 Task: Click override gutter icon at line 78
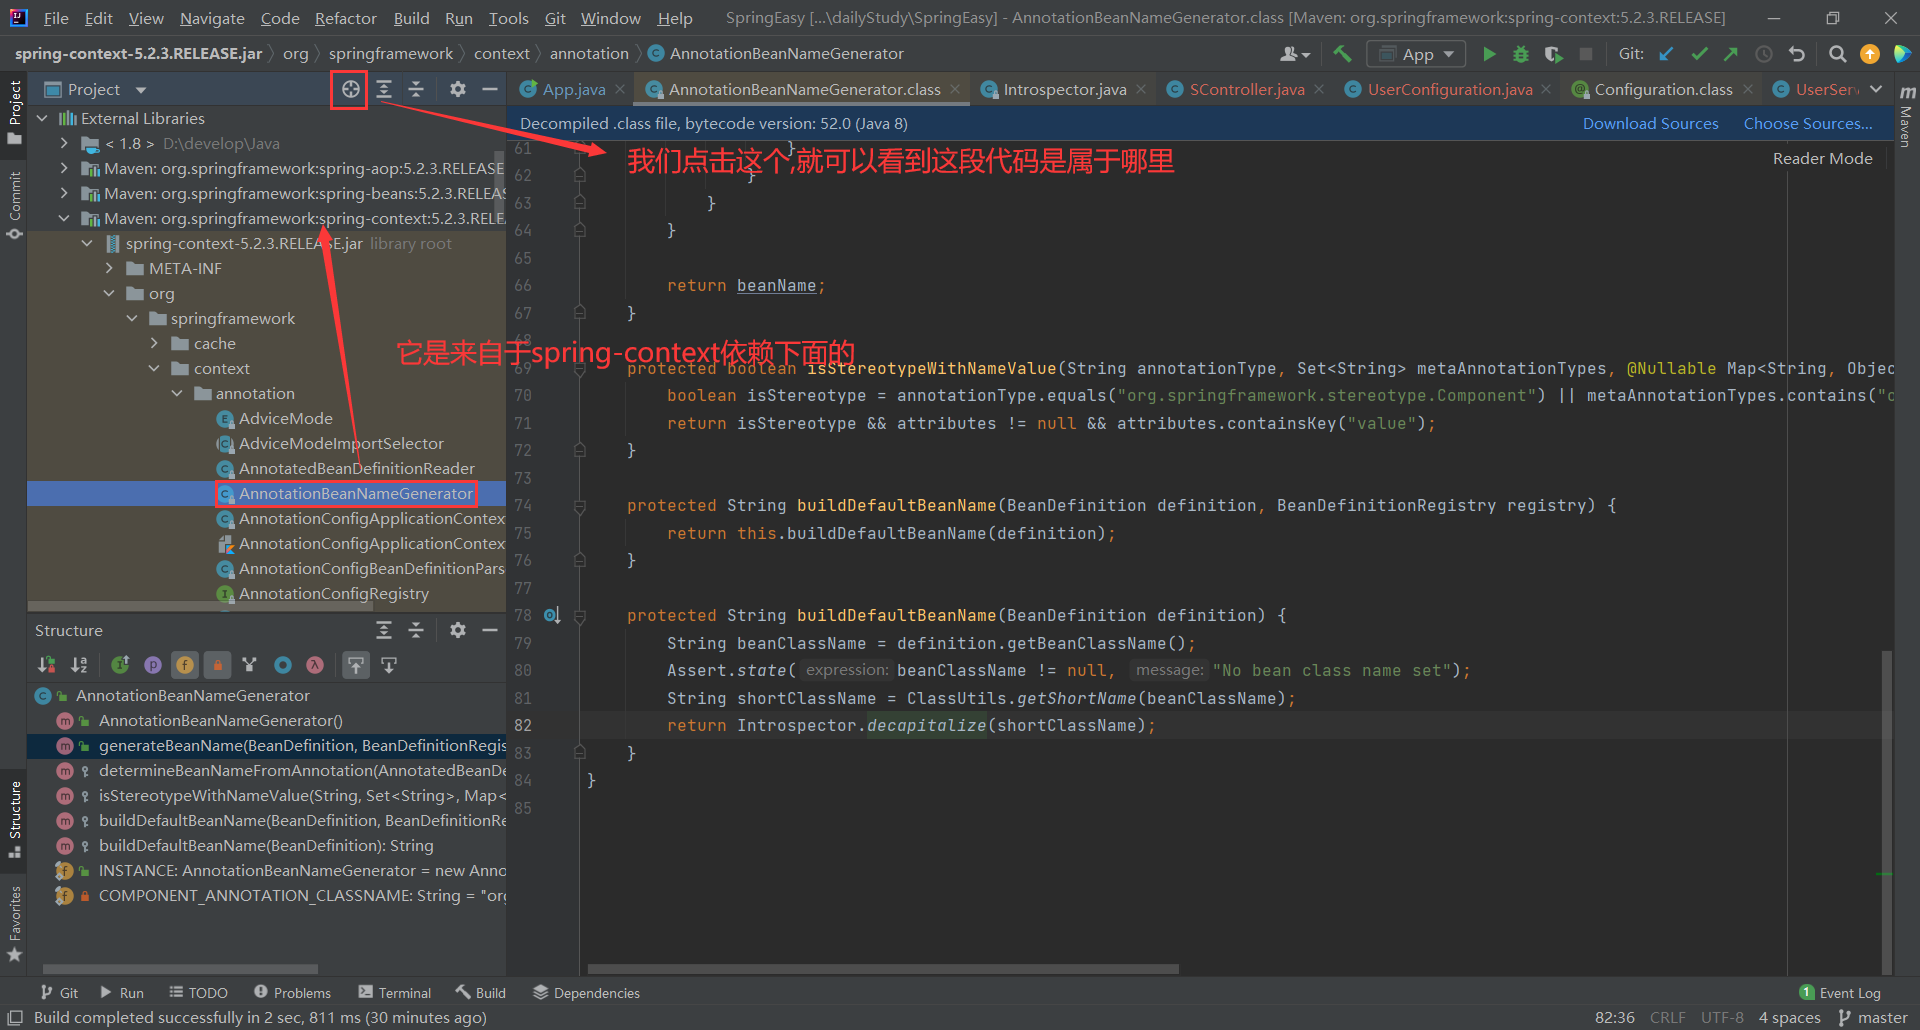click(552, 615)
